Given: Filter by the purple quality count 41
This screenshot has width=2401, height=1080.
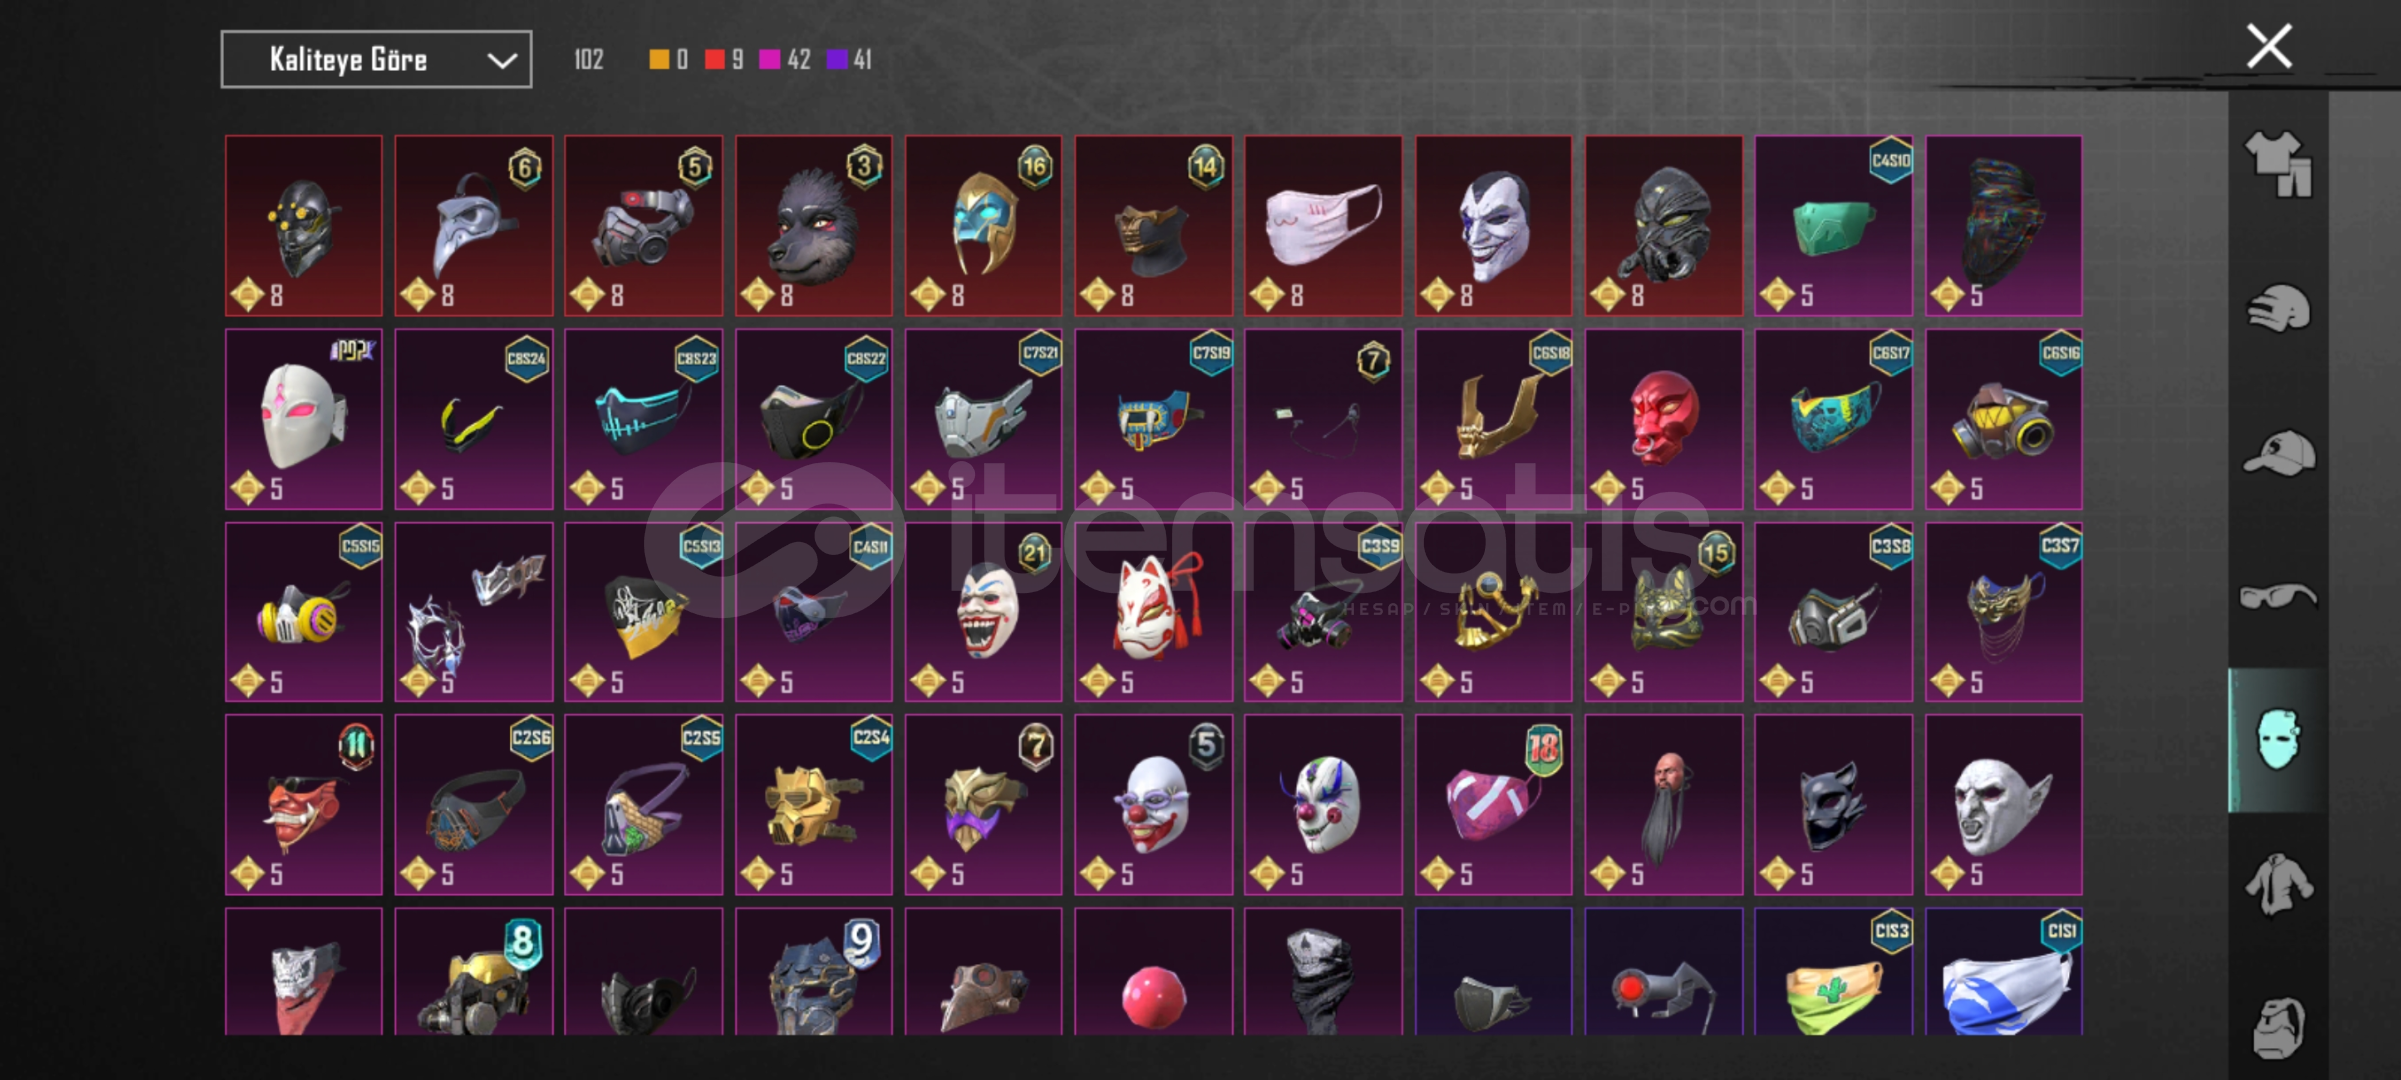Looking at the screenshot, I should pyautogui.click(x=850, y=60).
